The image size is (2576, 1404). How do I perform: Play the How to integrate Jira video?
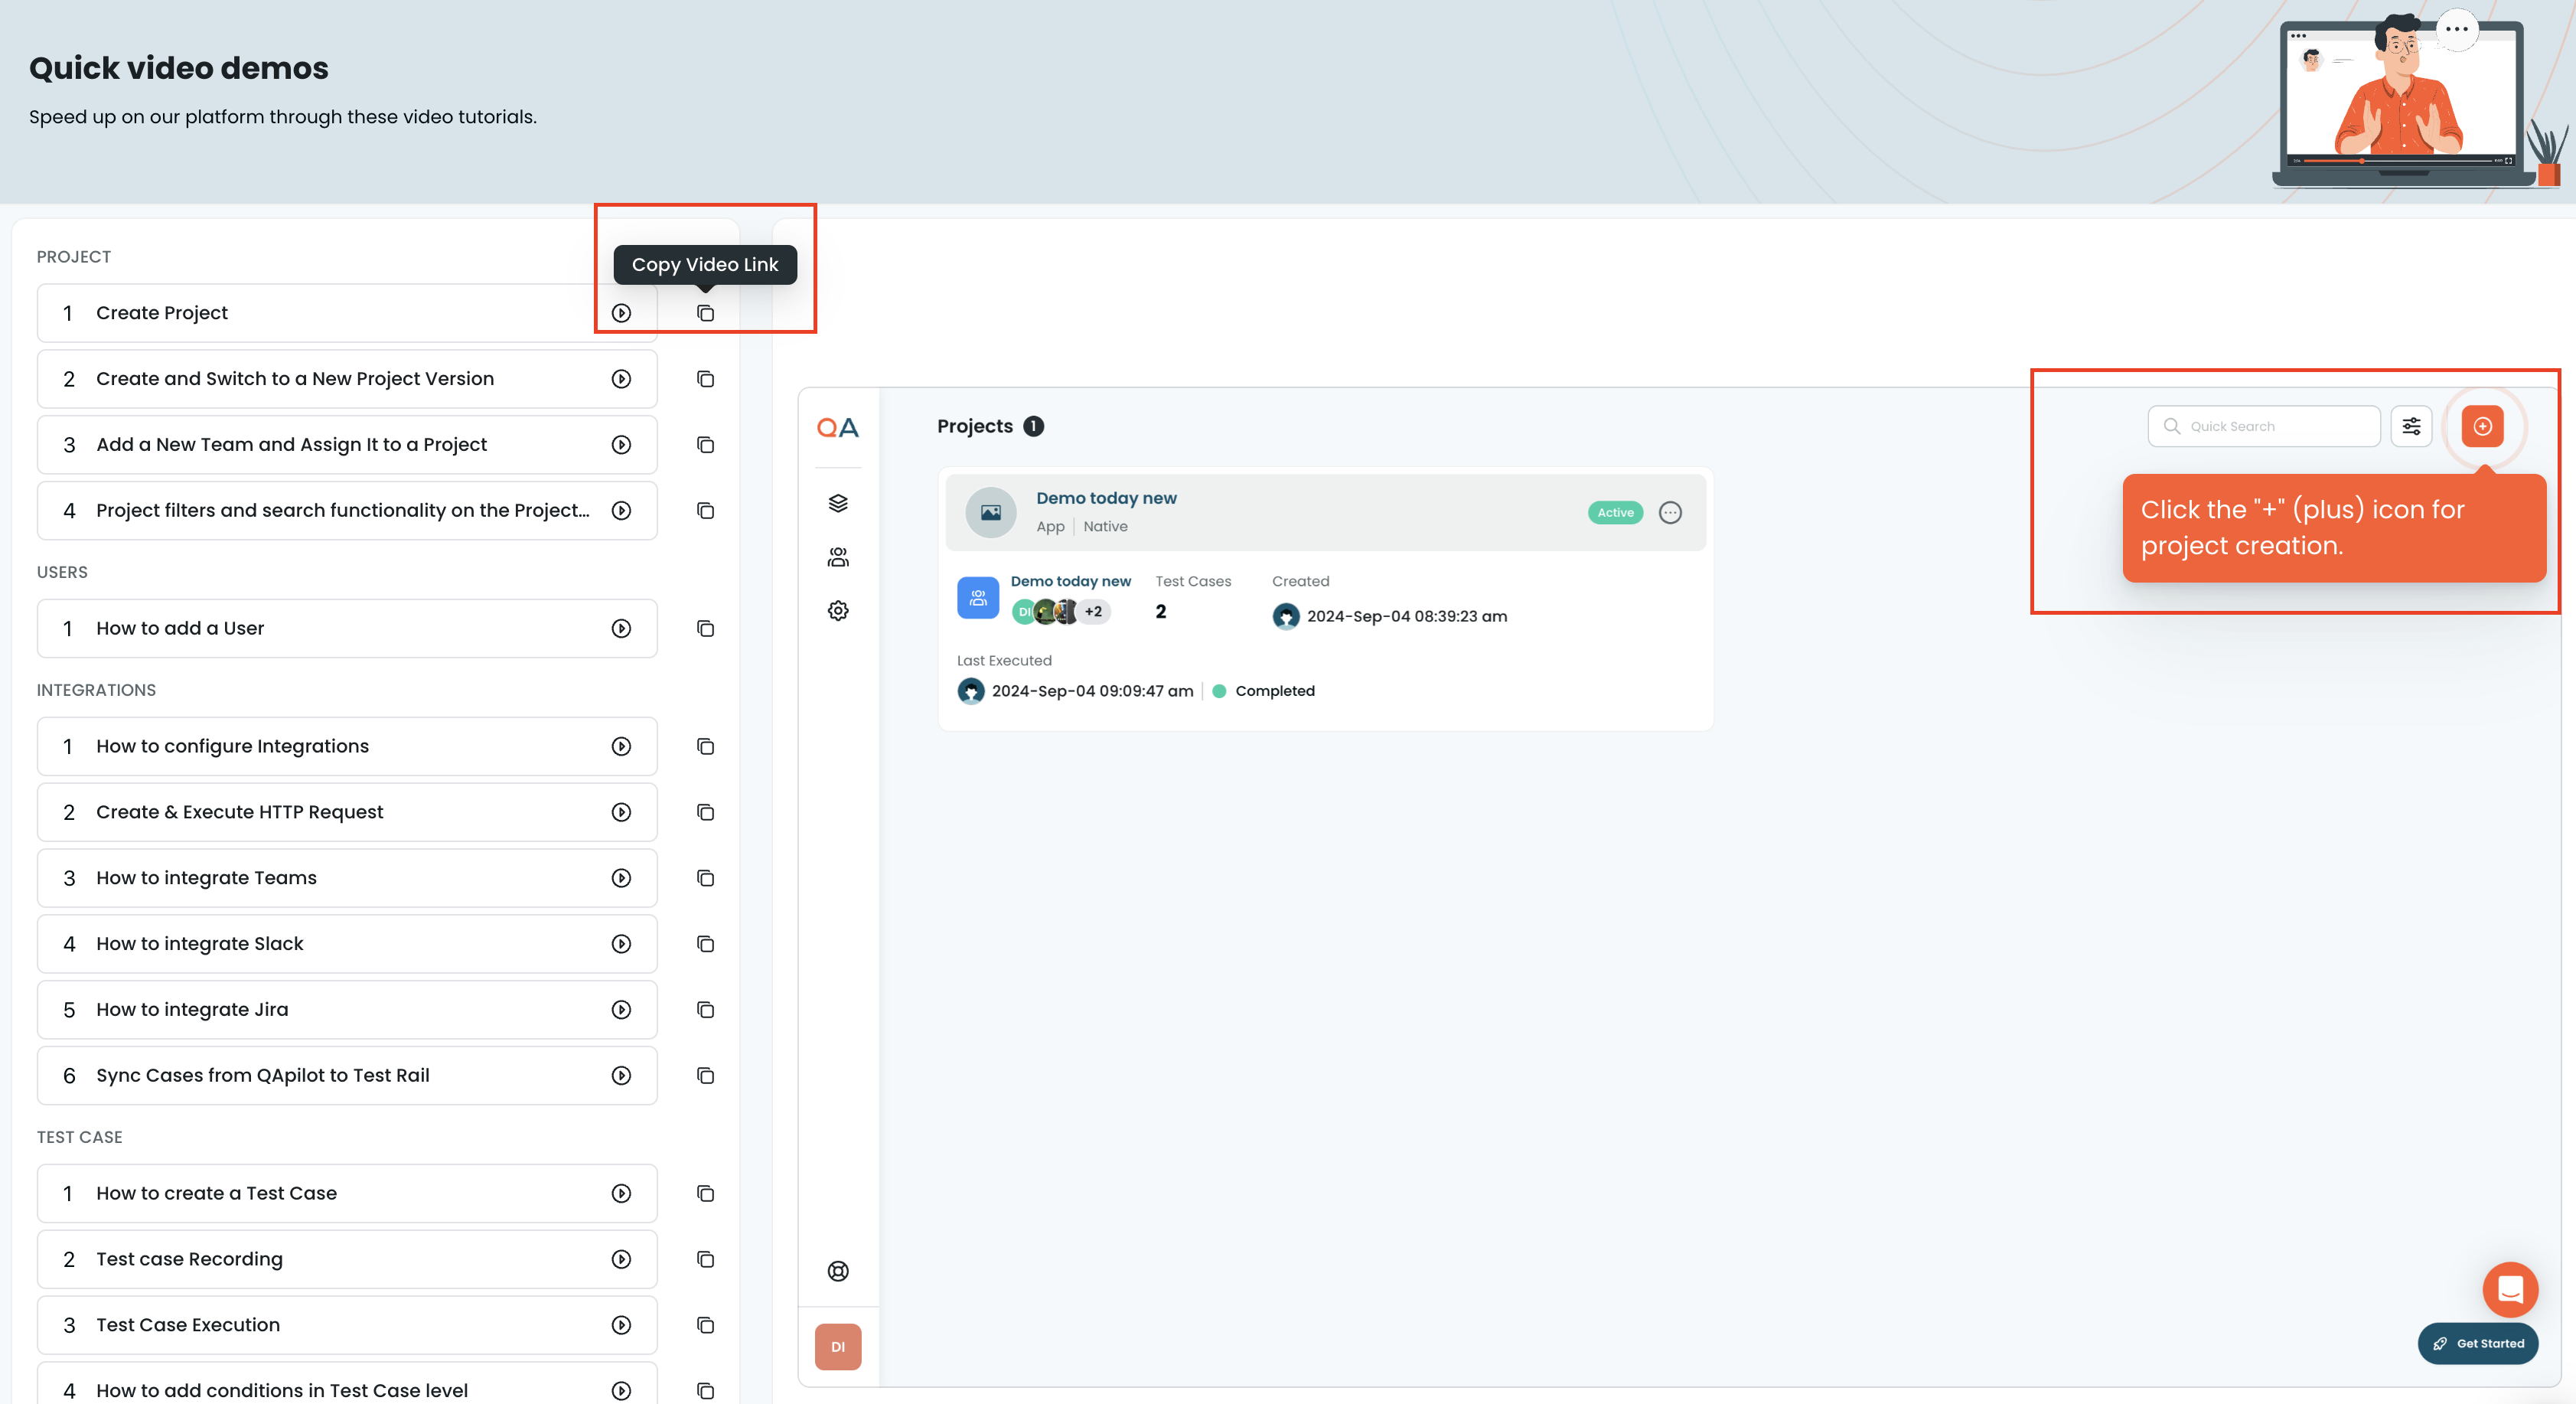[x=621, y=1010]
